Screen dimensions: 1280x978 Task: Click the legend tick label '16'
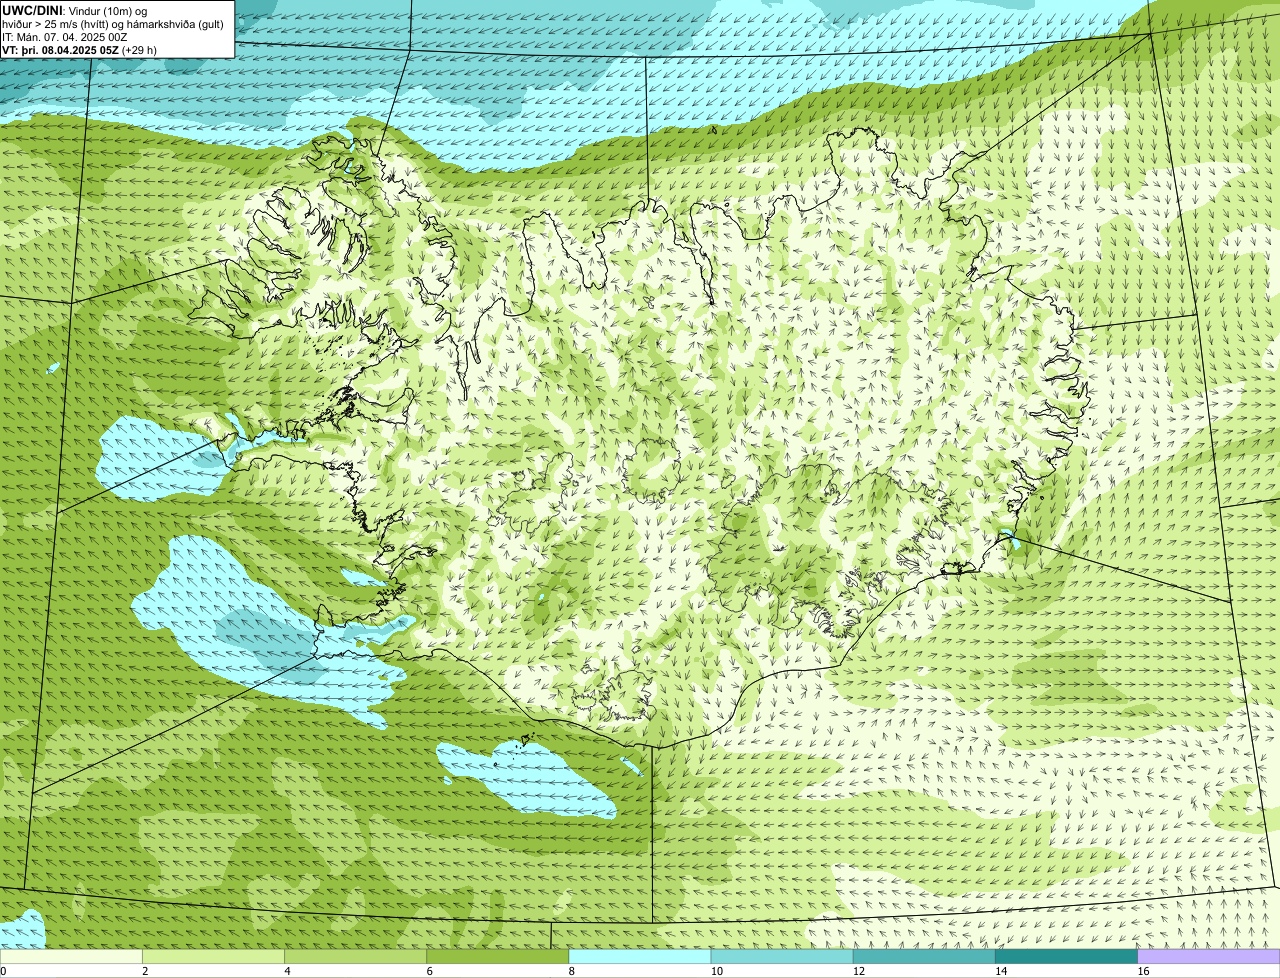1143,971
